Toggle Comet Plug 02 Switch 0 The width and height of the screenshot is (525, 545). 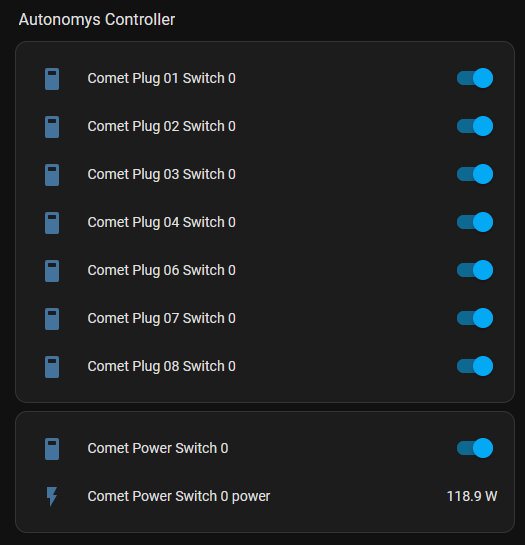point(475,126)
